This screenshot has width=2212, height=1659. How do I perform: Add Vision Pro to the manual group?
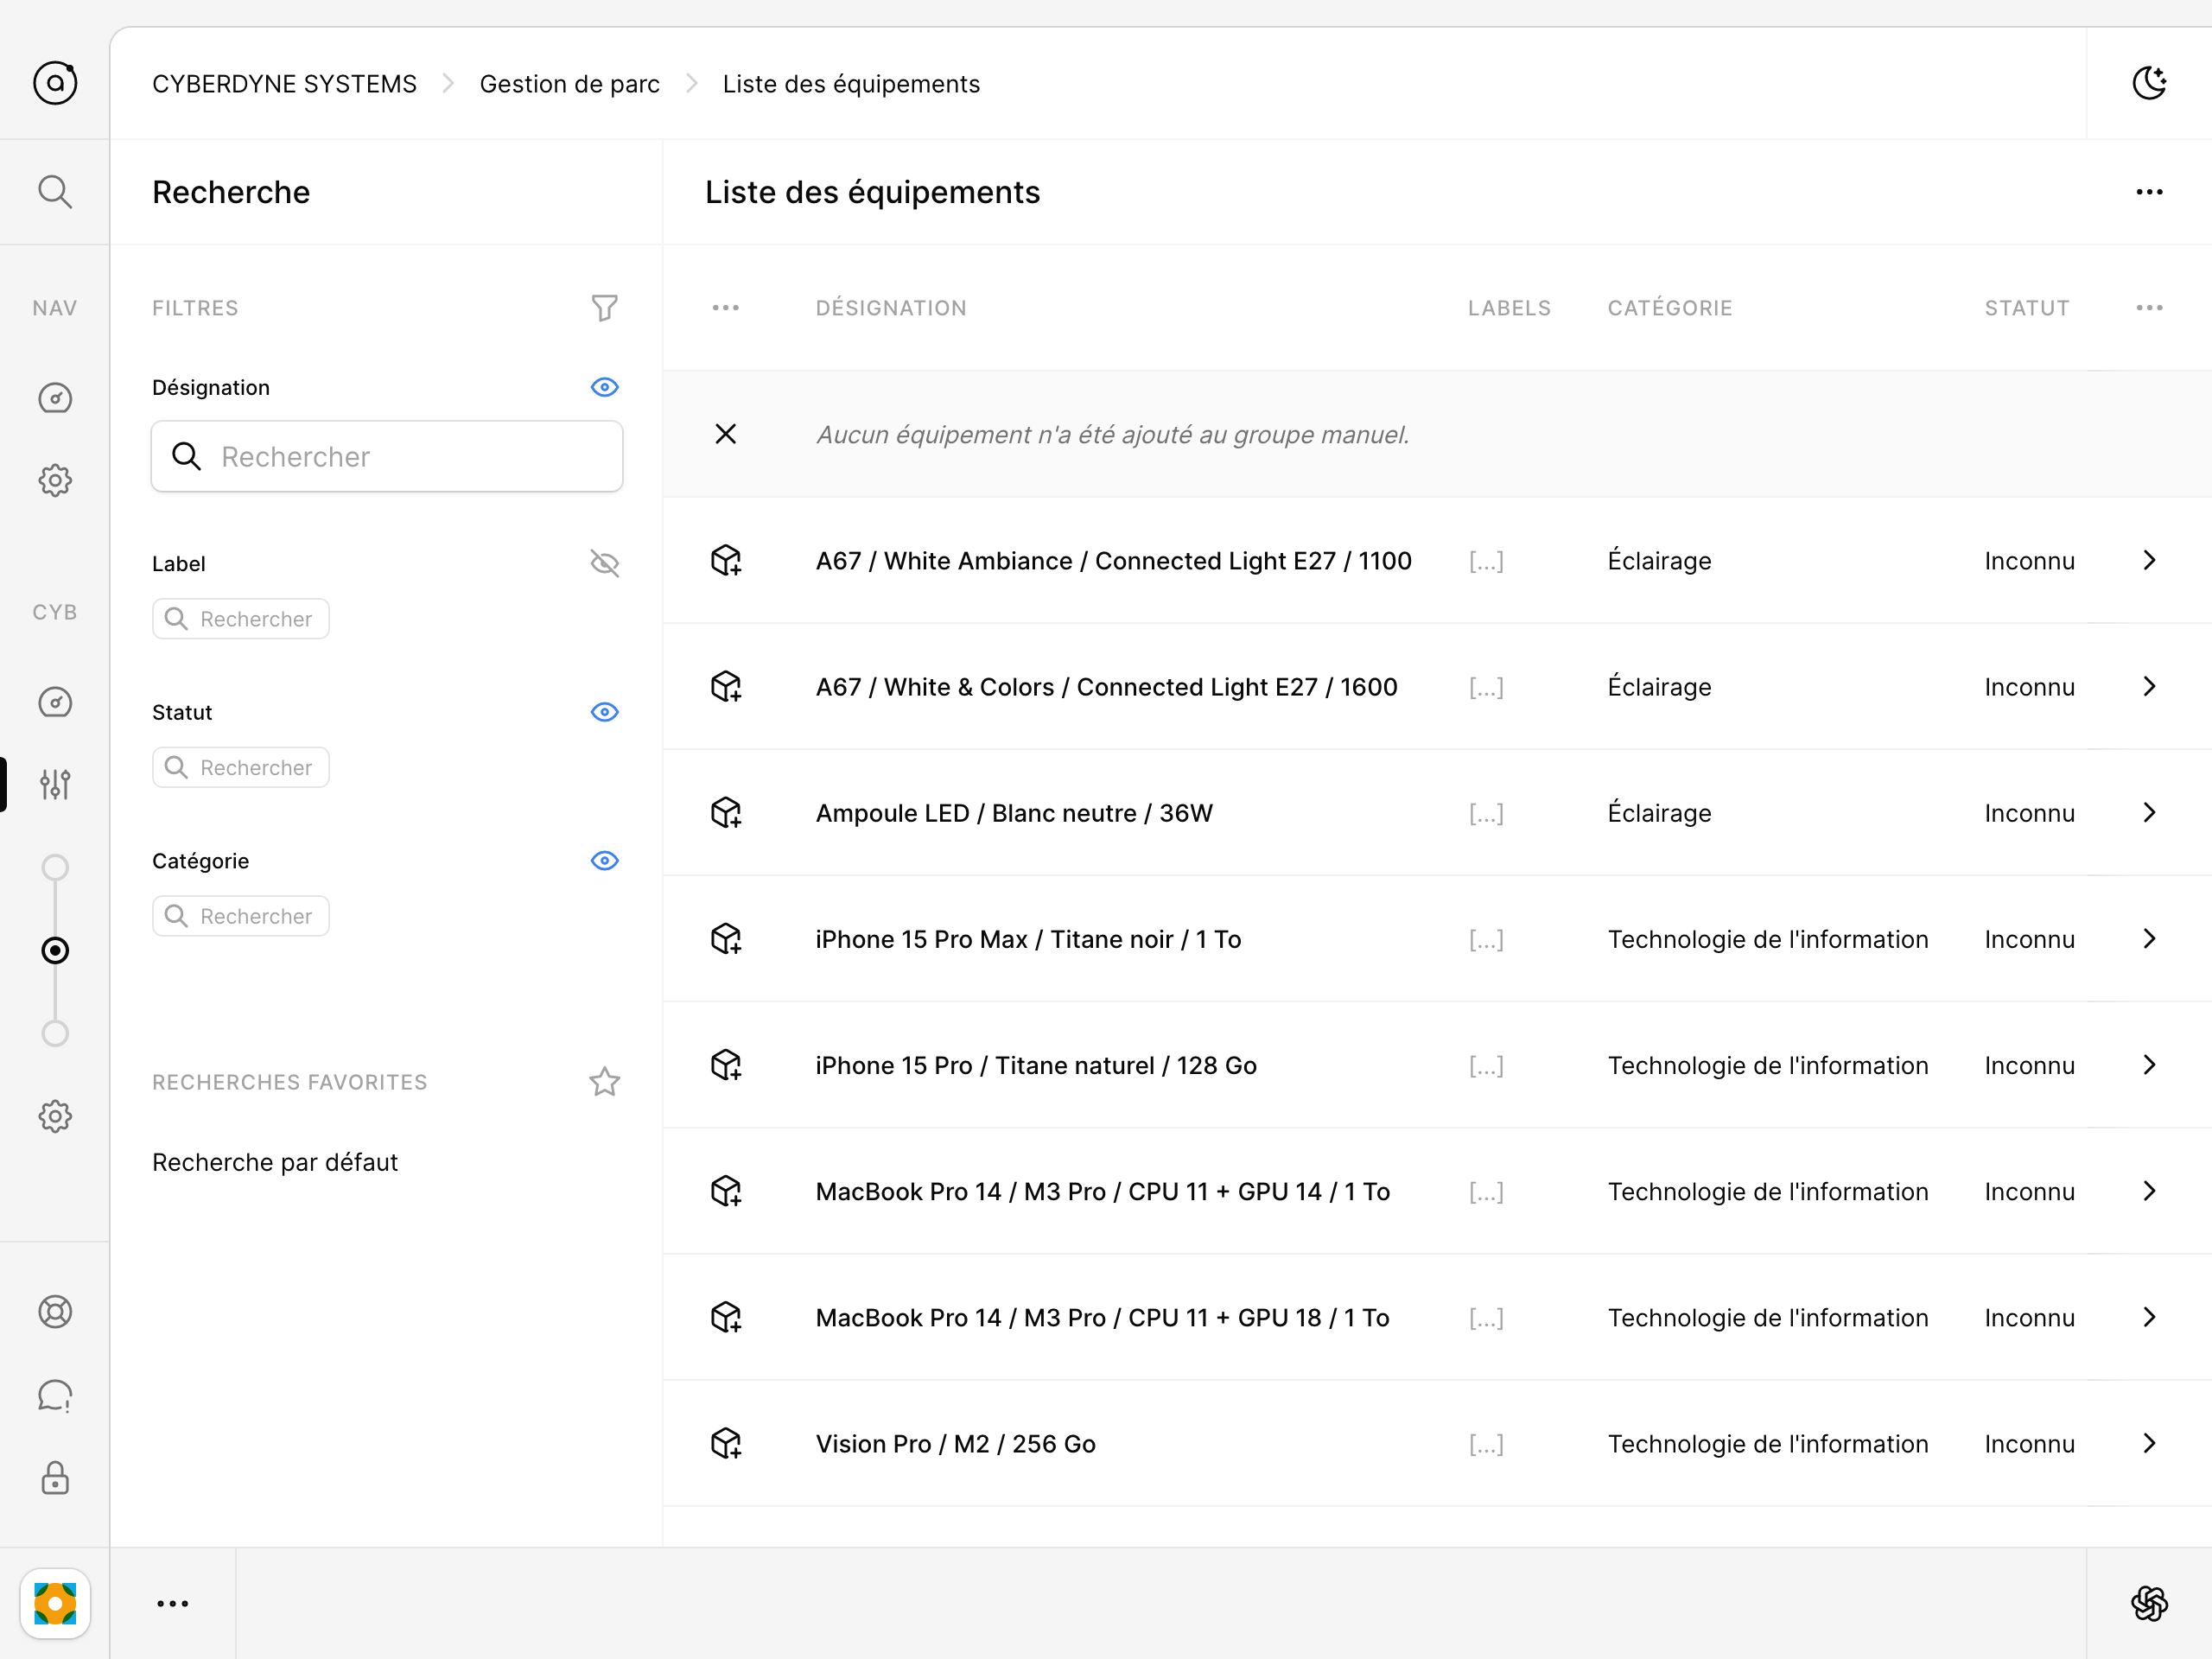[x=726, y=1443]
